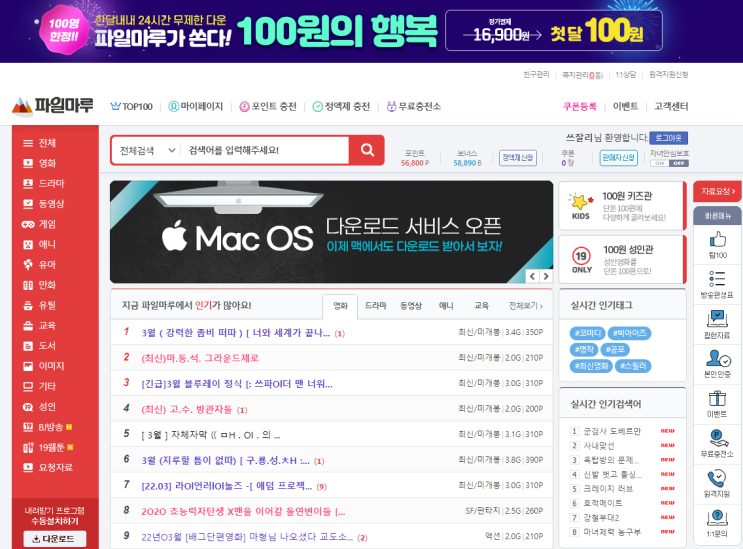Open the 기타 sidebar category
The width and height of the screenshot is (743, 549).
coord(39,386)
